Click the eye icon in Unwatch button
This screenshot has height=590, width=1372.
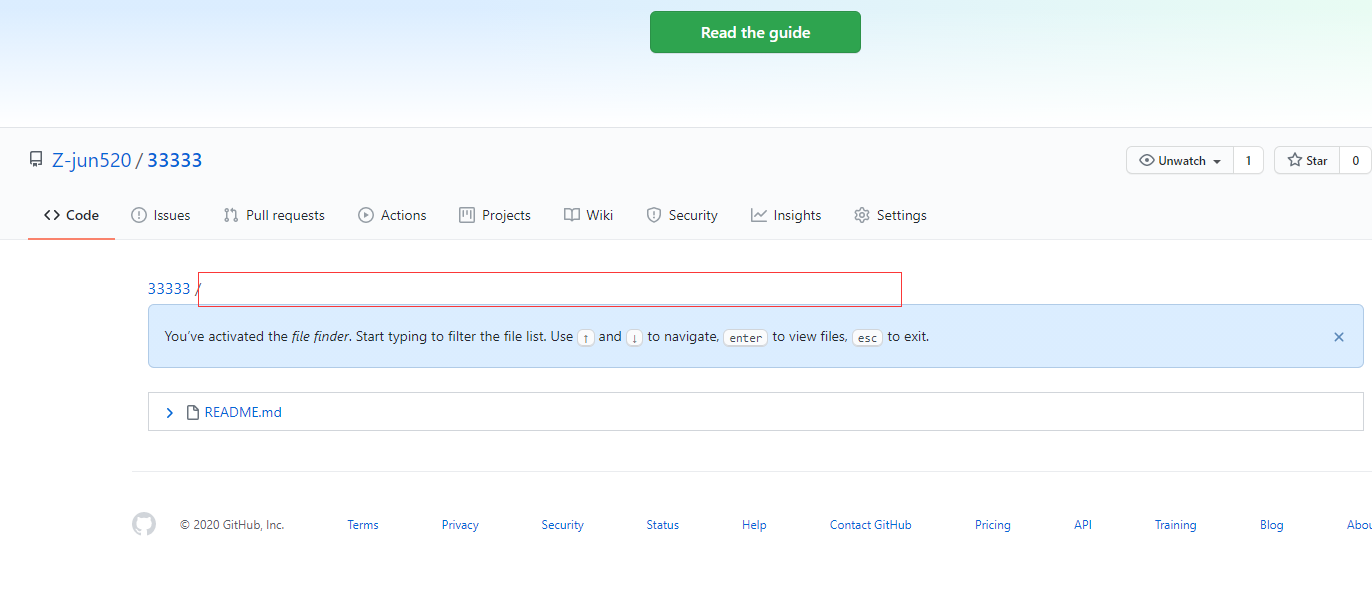(x=1147, y=160)
